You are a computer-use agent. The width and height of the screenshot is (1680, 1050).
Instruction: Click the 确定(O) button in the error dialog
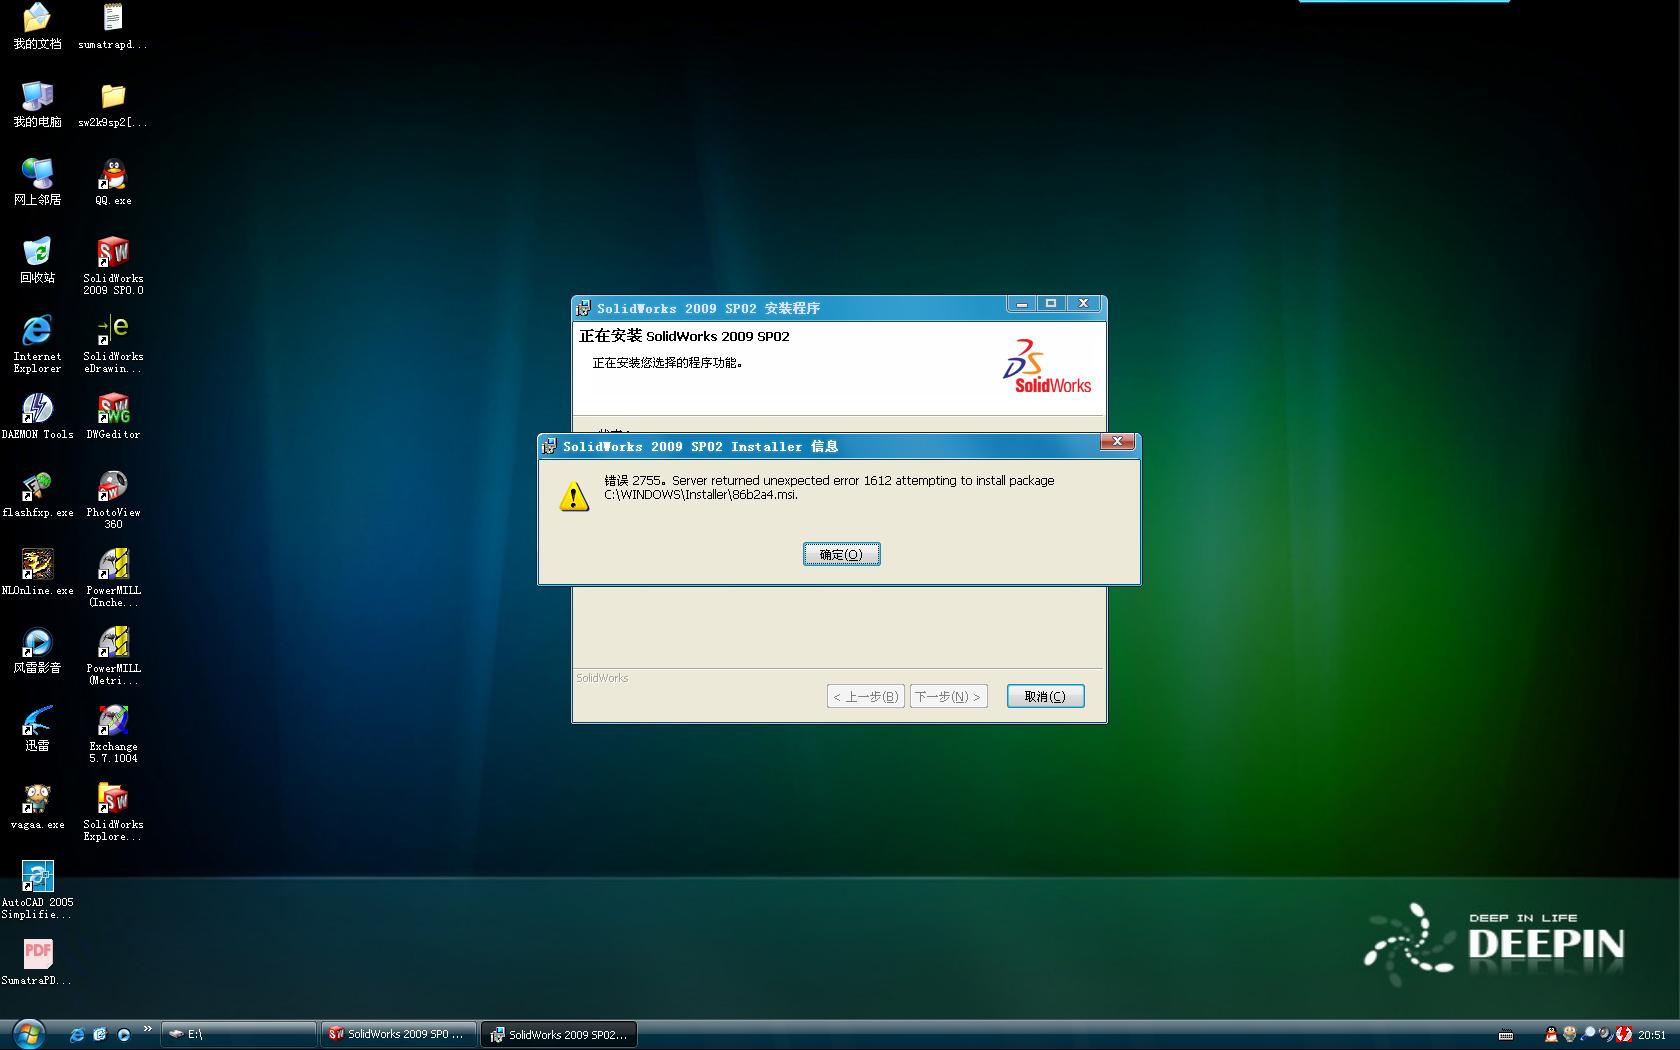point(841,554)
